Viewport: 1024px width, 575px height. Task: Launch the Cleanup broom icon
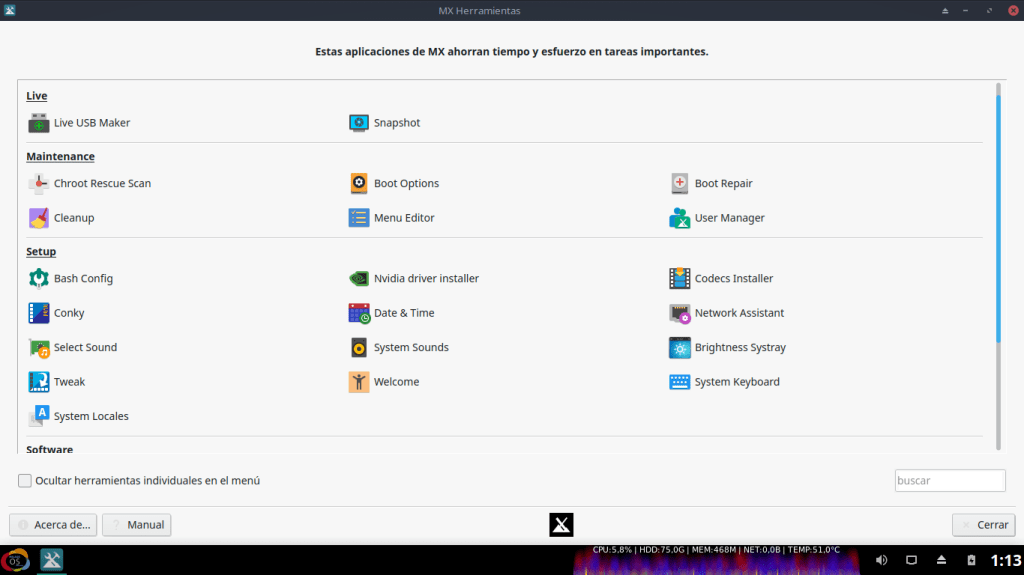click(x=38, y=218)
